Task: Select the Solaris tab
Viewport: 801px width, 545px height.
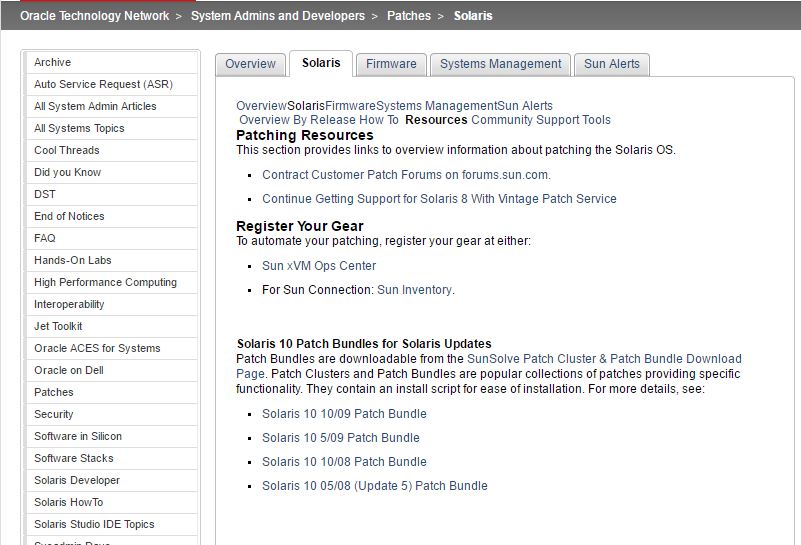Action: (321, 63)
